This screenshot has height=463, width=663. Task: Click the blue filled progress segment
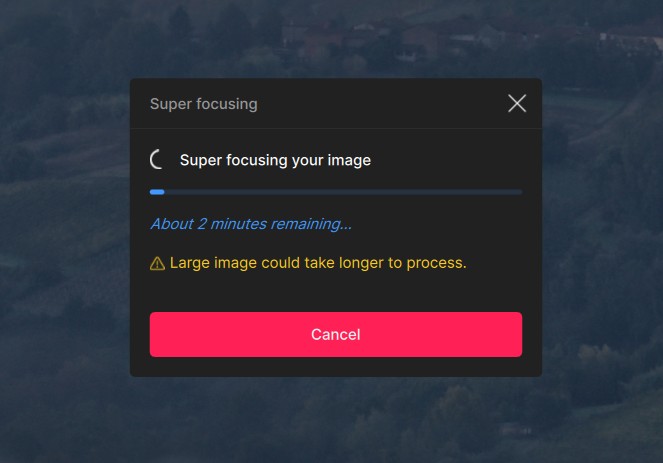pos(157,191)
